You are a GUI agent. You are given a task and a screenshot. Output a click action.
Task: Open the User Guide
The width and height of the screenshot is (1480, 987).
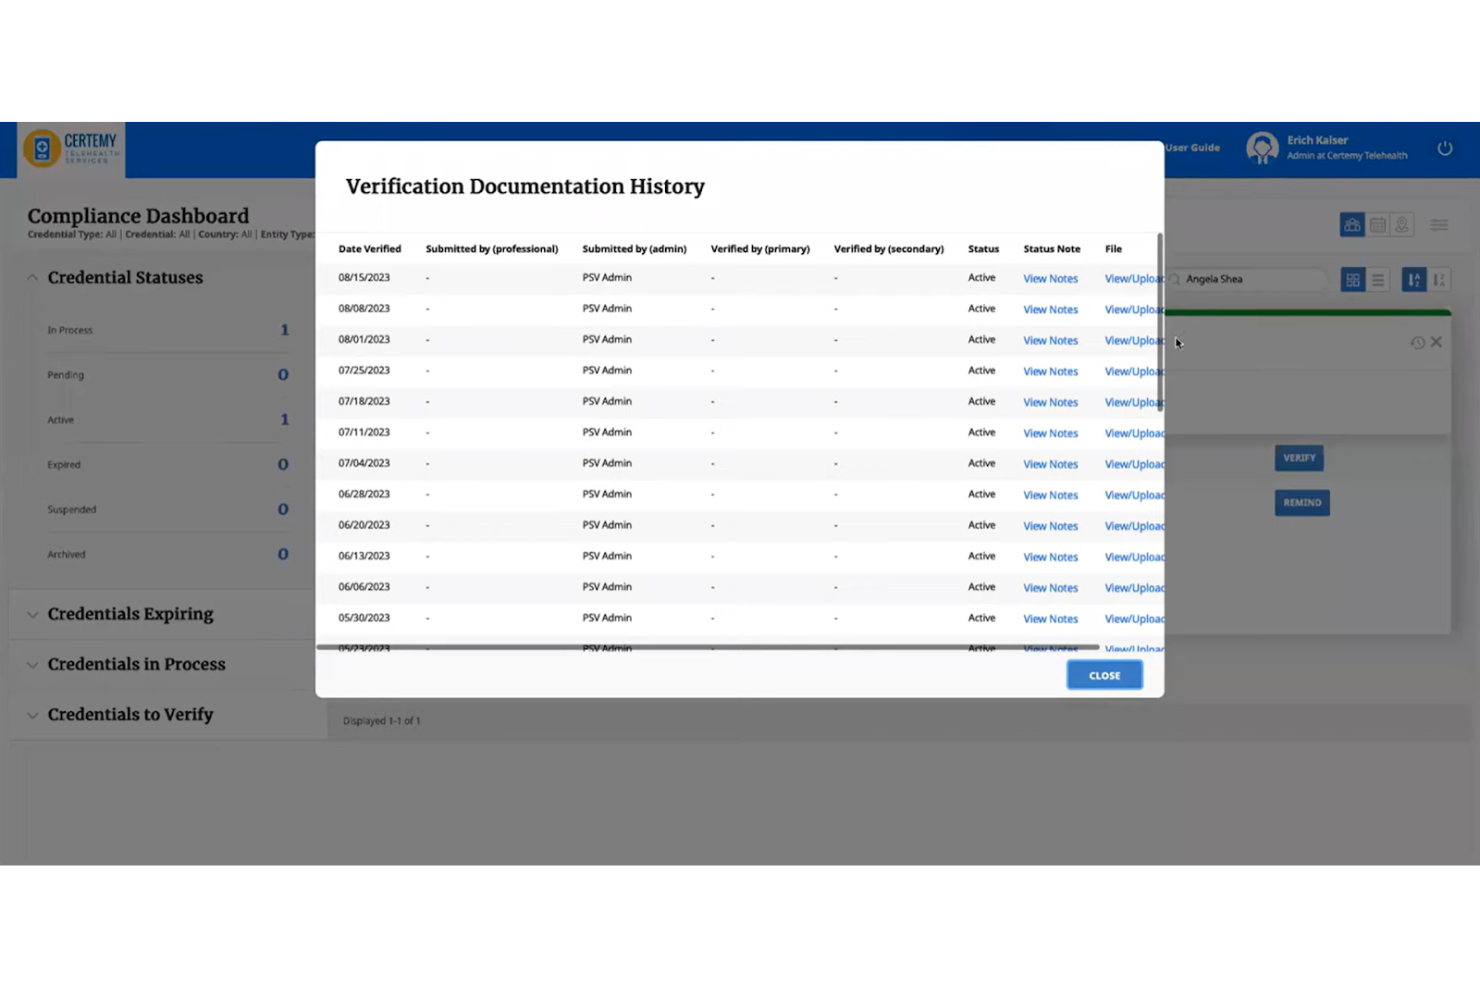click(1191, 147)
